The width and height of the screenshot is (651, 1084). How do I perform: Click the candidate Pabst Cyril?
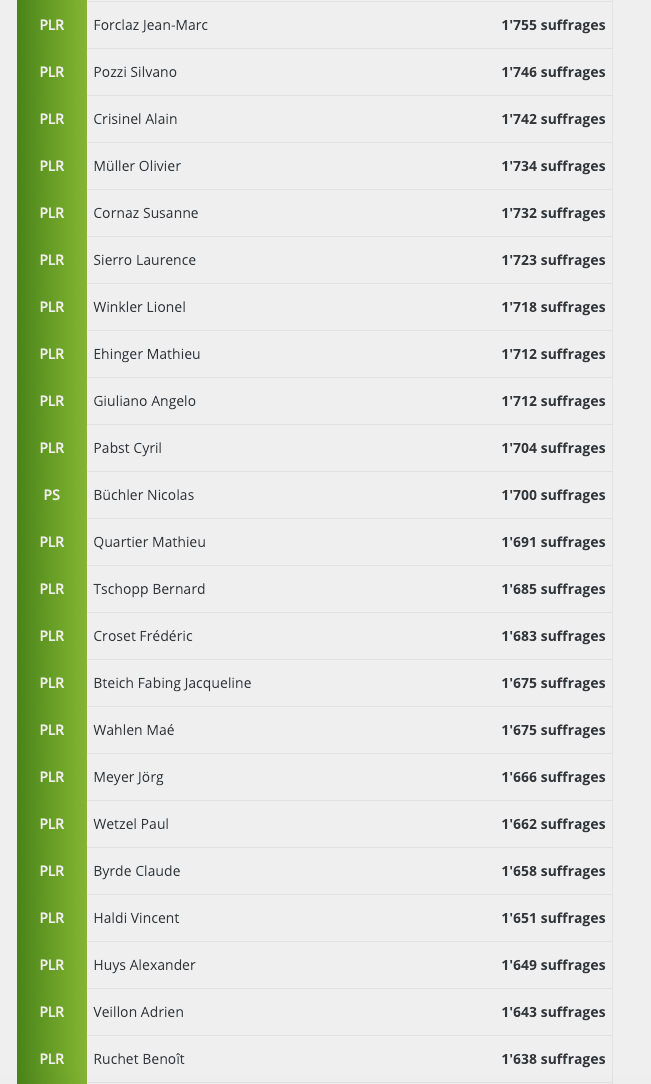(x=127, y=448)
